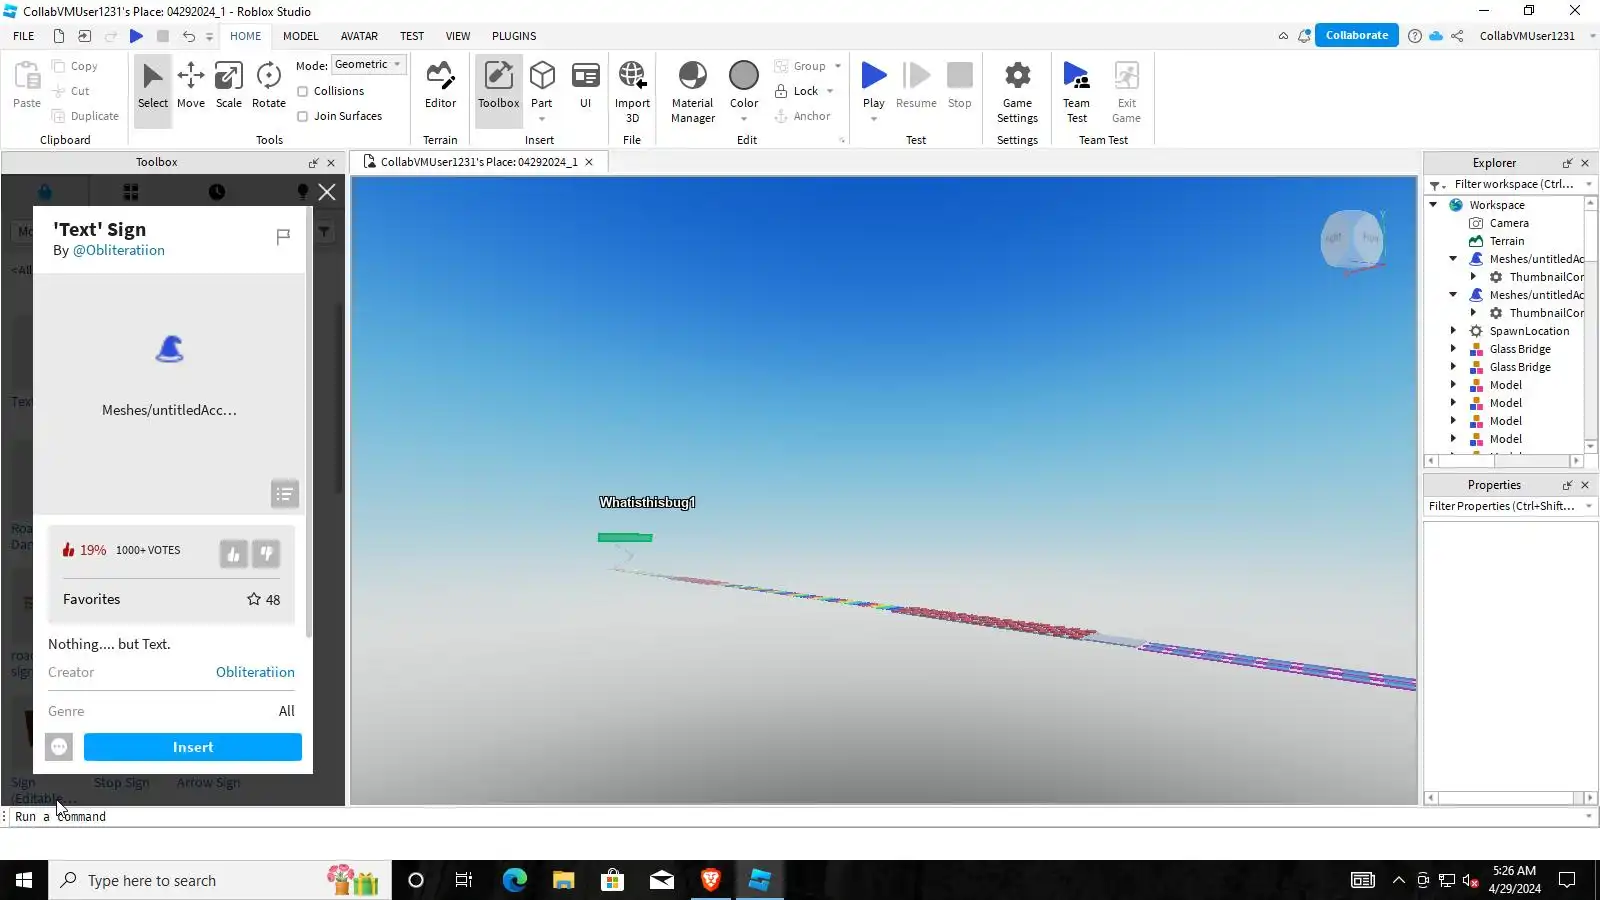Switch to the TEST tab
Viewport: 1600px width, 900px height.
click(412, 36)
